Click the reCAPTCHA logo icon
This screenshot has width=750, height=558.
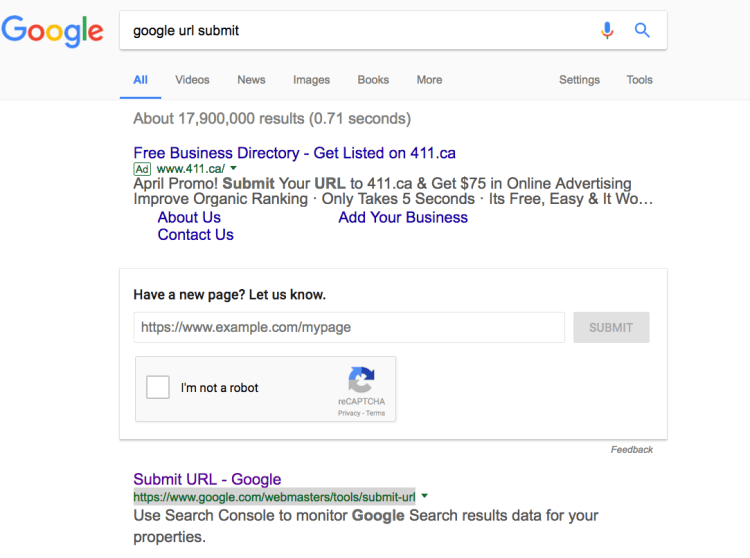(x=361, y=380)
